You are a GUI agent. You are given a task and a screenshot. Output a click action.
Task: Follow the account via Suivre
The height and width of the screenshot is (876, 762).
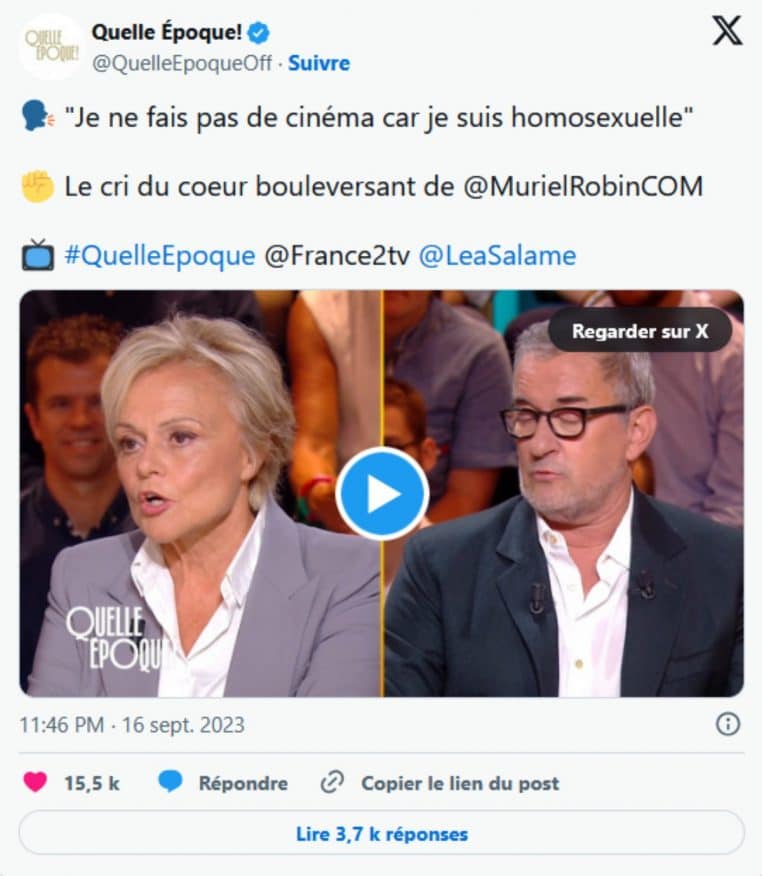[318, 63]
